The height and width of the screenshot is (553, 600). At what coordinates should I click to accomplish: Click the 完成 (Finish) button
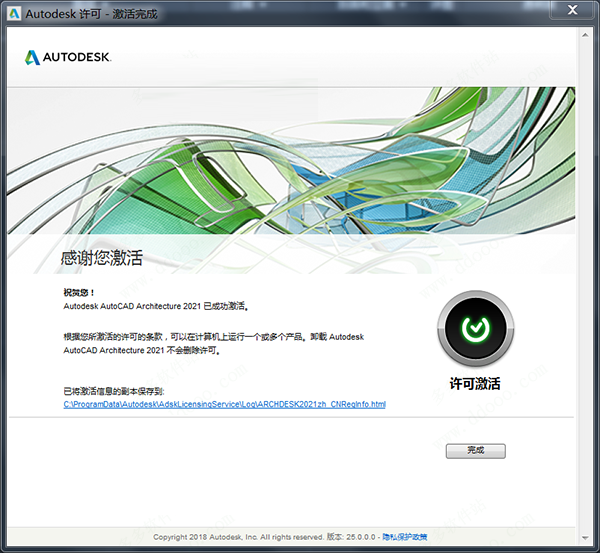(475, 451)
